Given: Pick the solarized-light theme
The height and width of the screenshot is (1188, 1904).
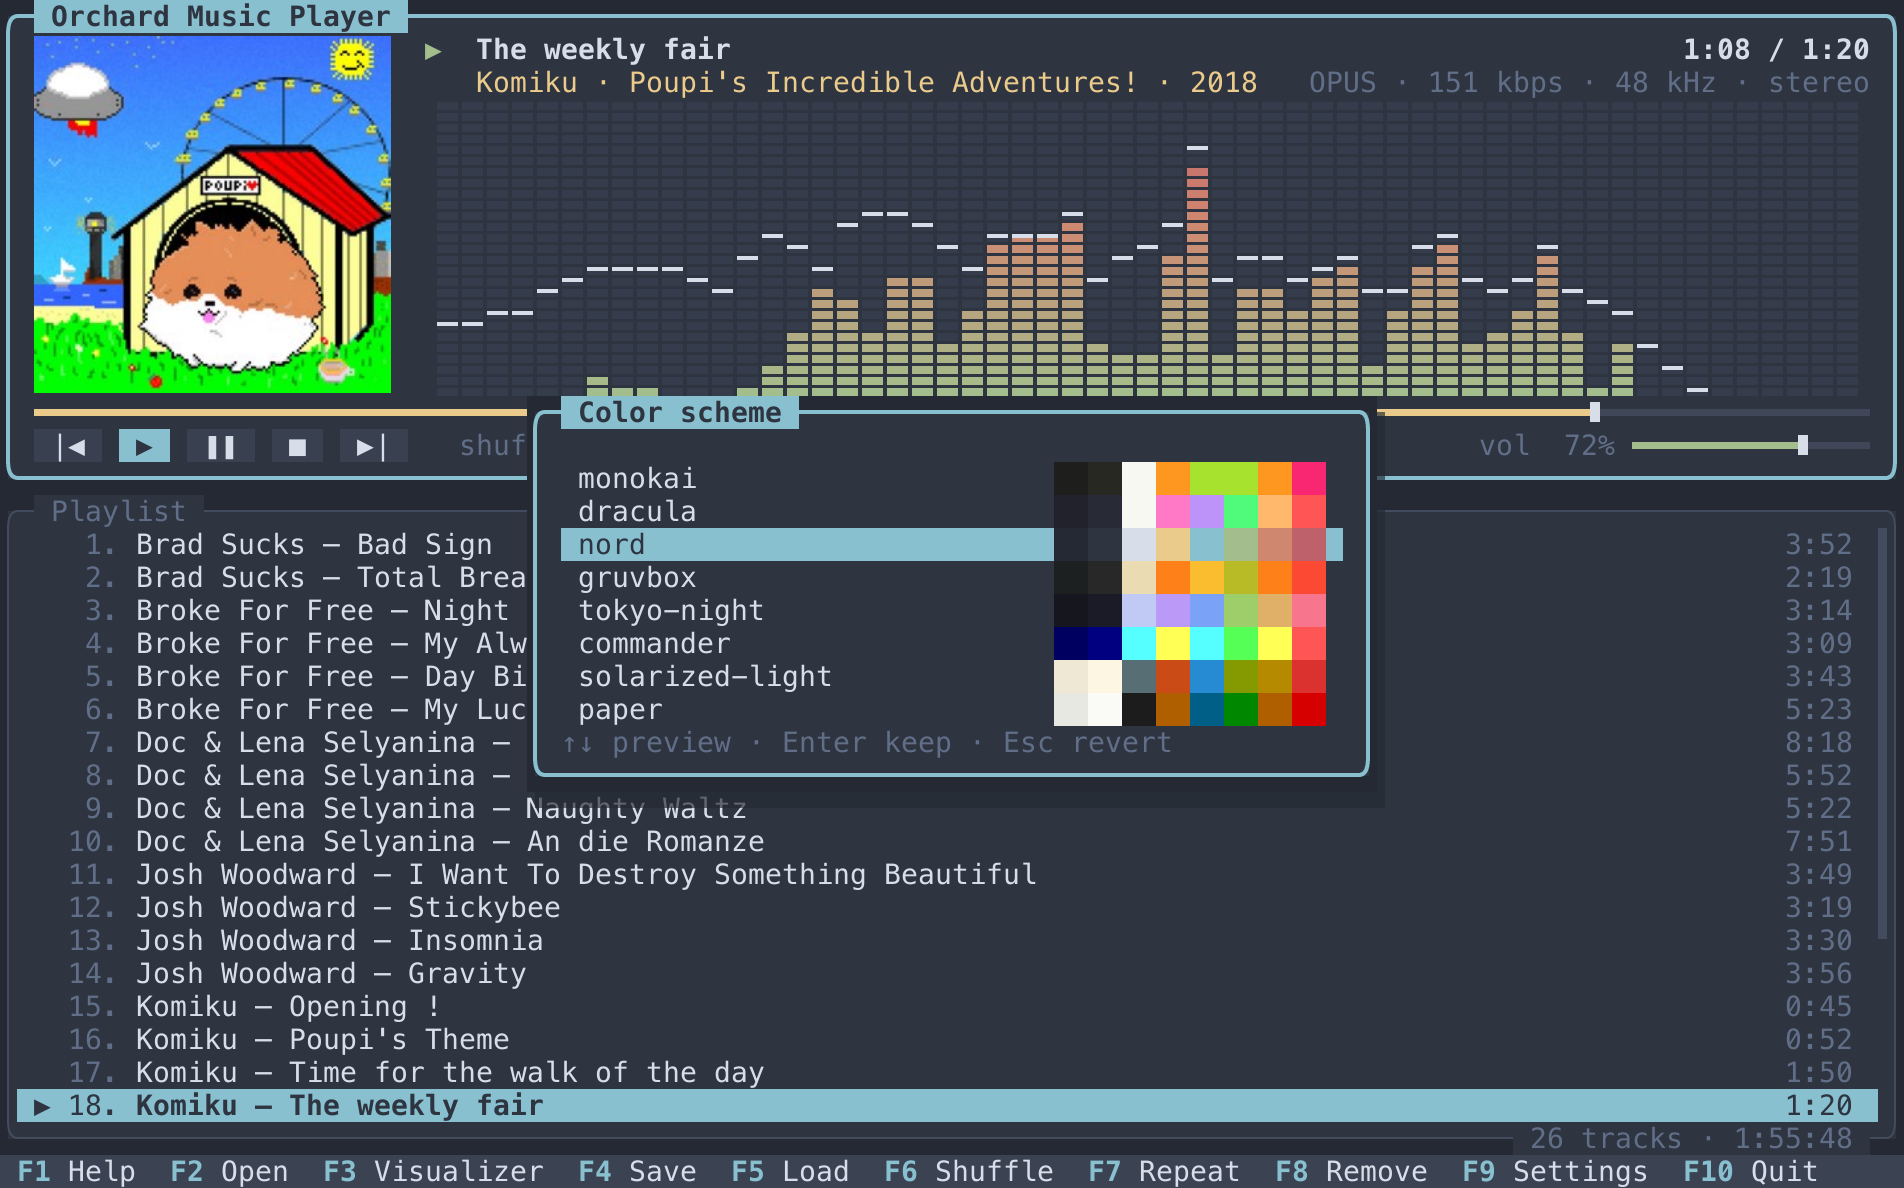Looking at the screenshot, I should [x=951, y=676].
